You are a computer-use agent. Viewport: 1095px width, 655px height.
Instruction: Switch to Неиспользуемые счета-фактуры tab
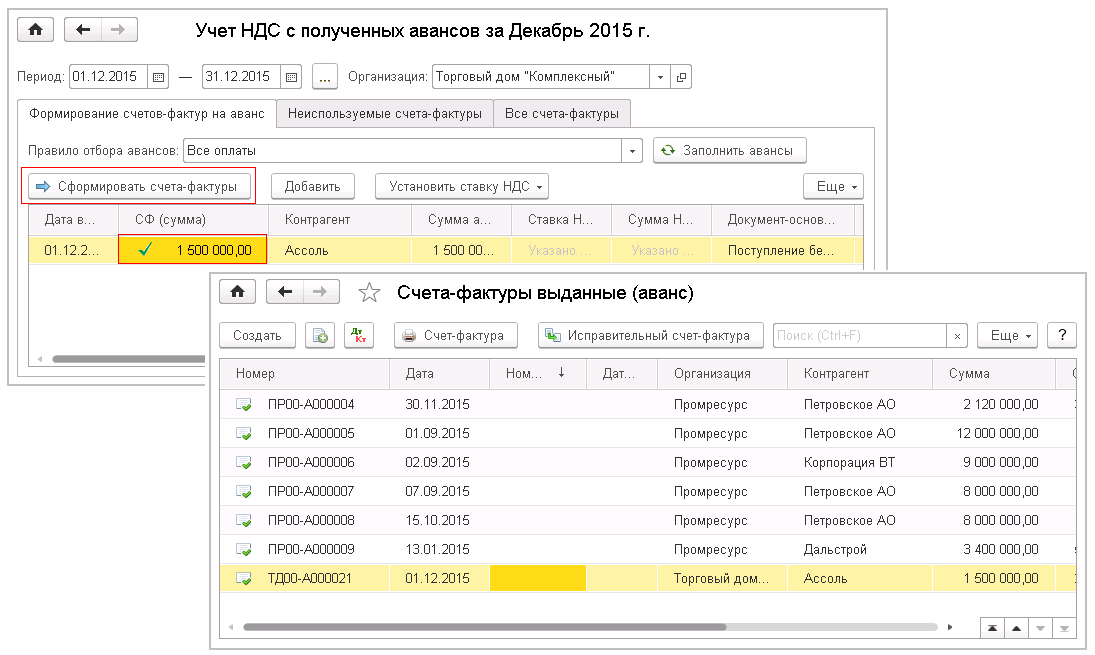pos(385,114)
